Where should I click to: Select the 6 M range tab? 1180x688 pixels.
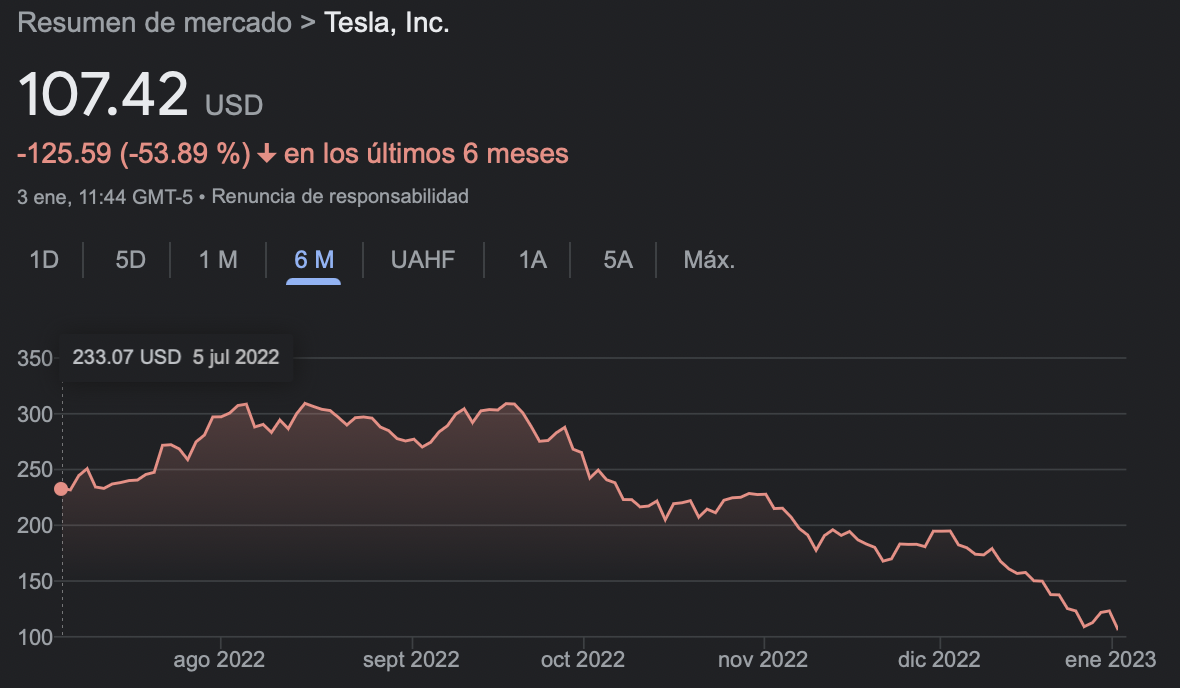point(314,260)
